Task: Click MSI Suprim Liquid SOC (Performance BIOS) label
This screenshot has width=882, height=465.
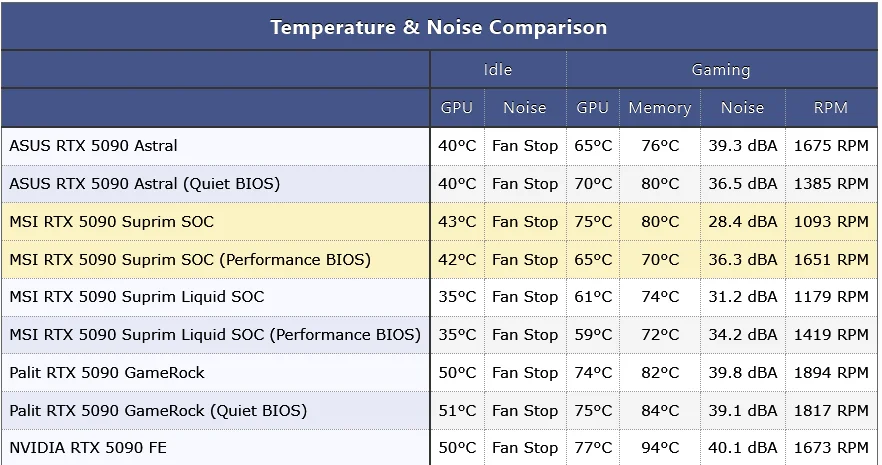Action: 215,335
